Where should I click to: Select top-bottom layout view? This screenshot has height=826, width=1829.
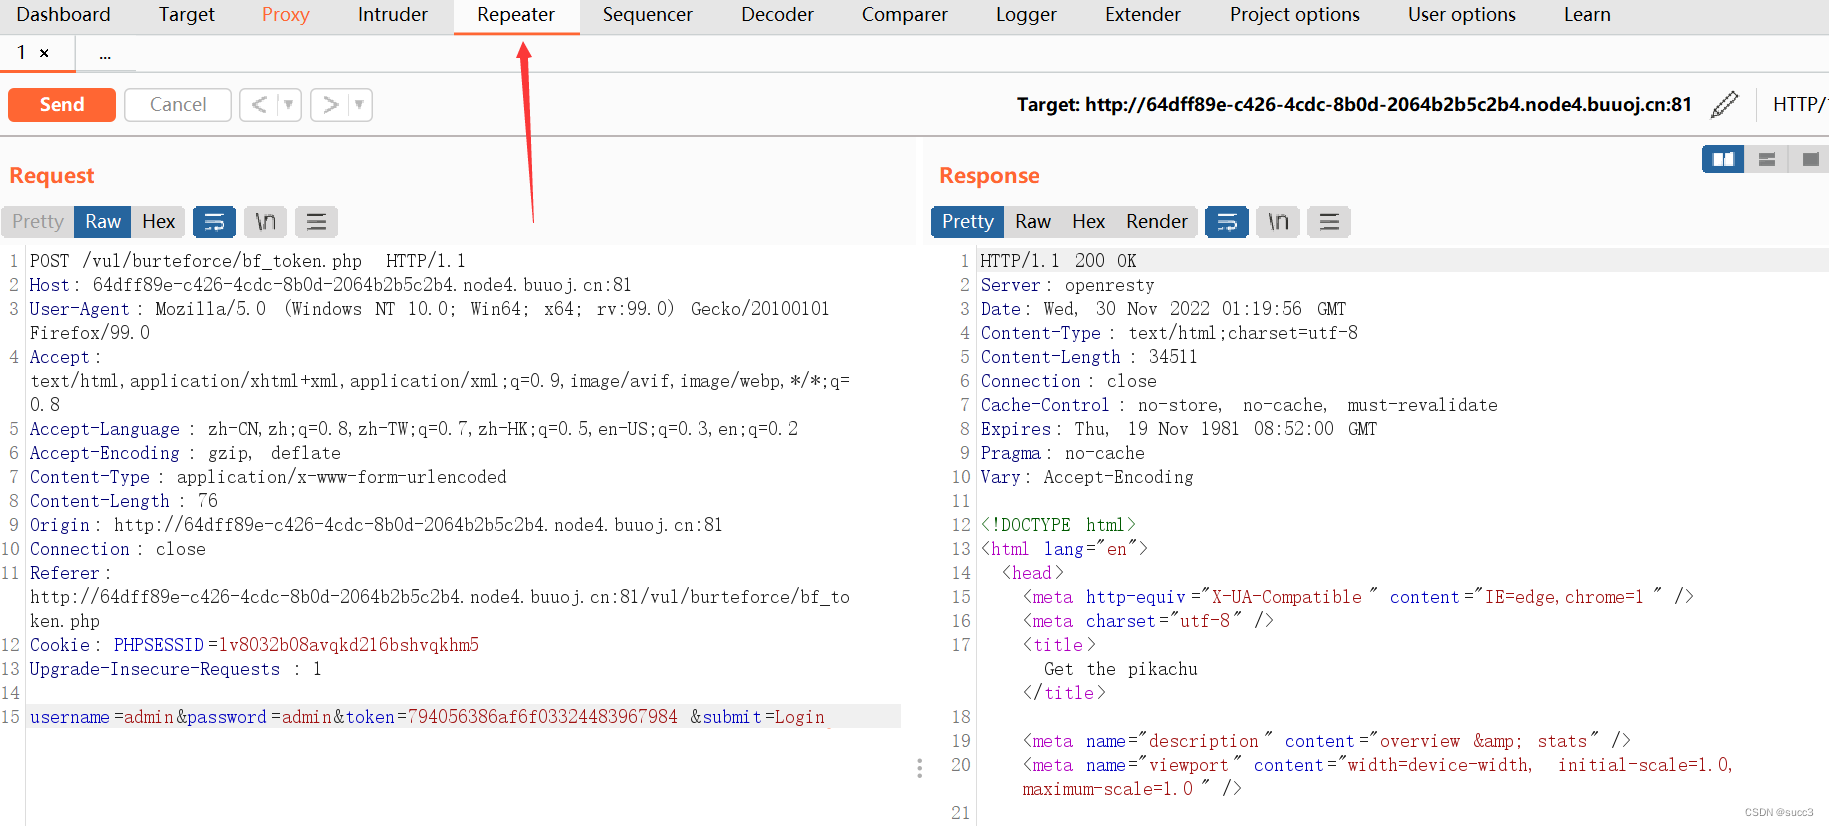[x=1767, y=159]
